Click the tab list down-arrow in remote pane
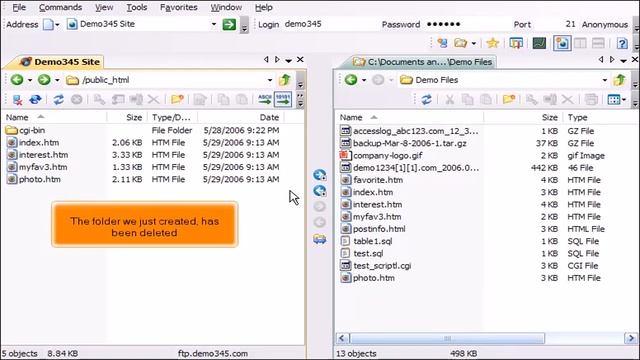This screenshot has height=360, width=640. (x=289, y=60)
